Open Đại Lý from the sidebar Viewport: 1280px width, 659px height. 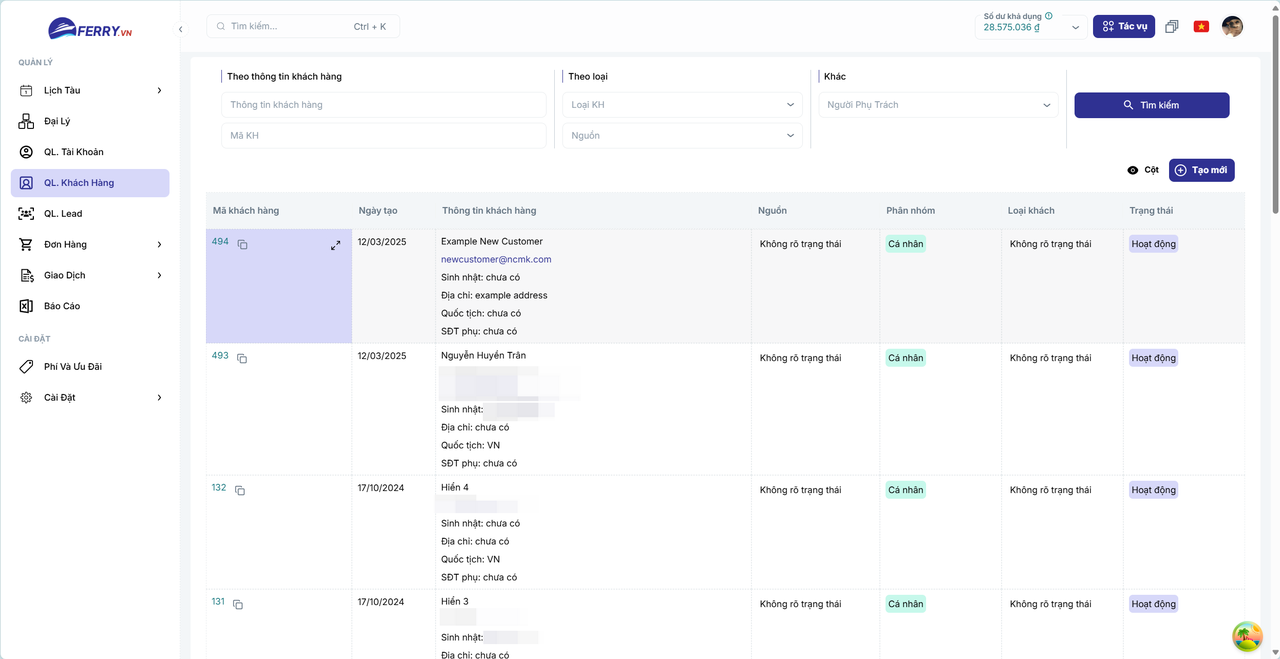90,121
